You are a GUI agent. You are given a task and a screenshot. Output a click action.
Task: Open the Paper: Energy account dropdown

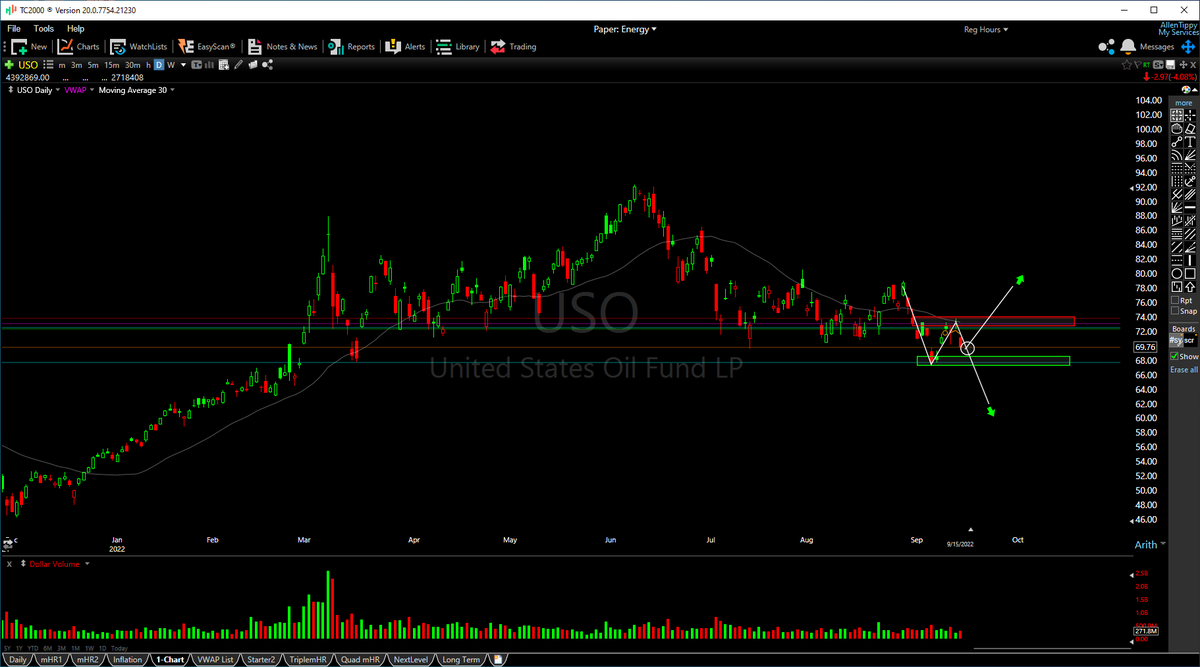(625, 29)
